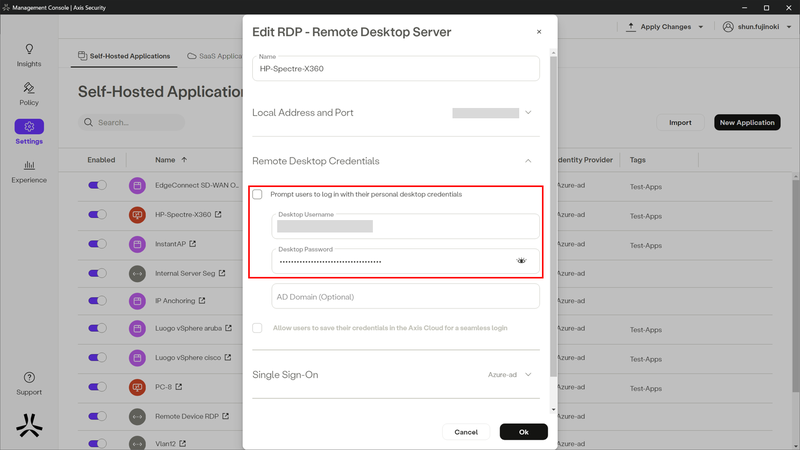
Task: Toggle Luogo vSphere aruba enabled switch
Action: tap(97, 328)
